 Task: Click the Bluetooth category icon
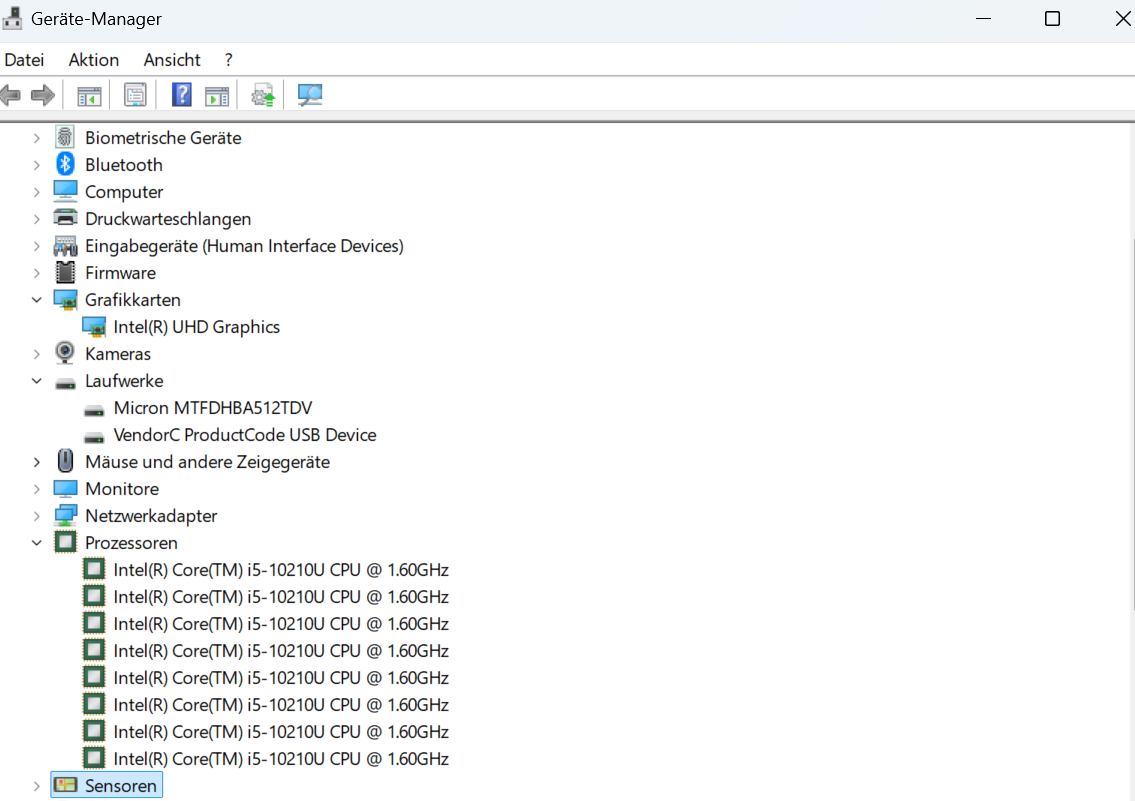[65, 164]
